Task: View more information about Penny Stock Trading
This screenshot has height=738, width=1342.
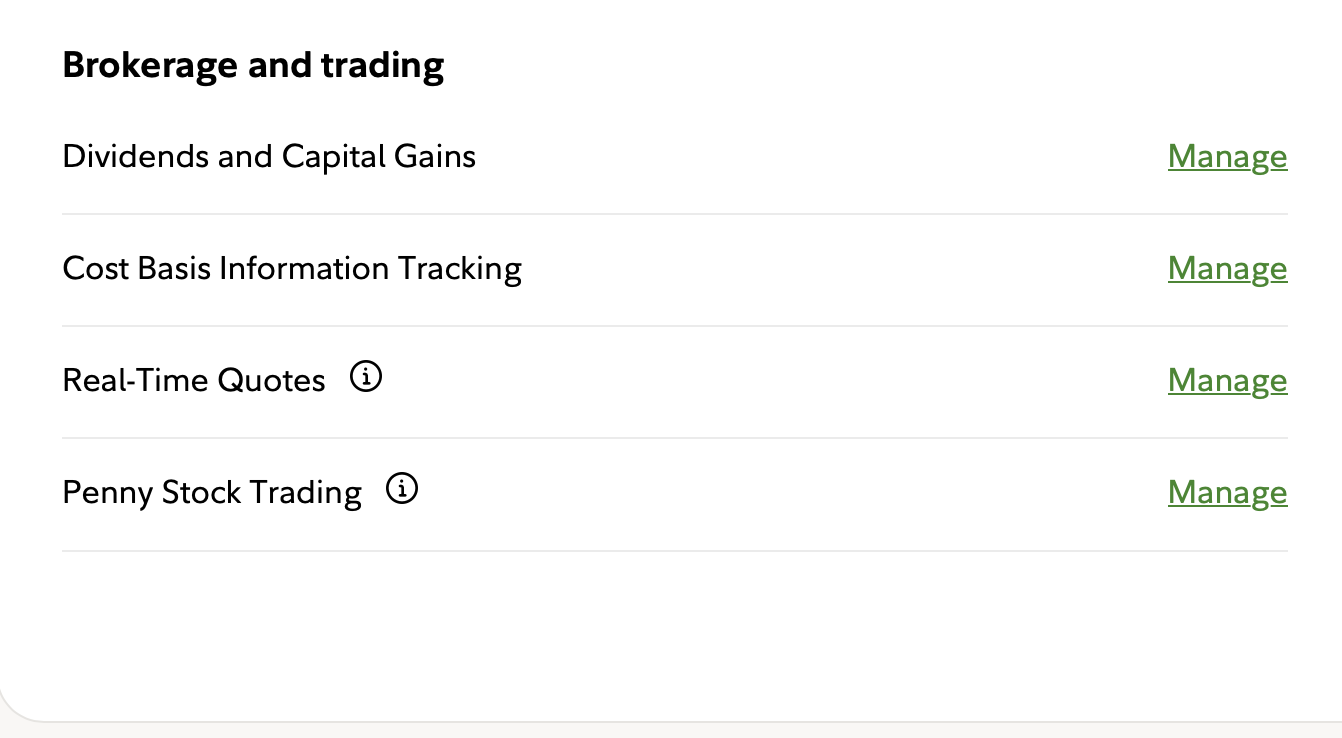Action: pos(402,490)
